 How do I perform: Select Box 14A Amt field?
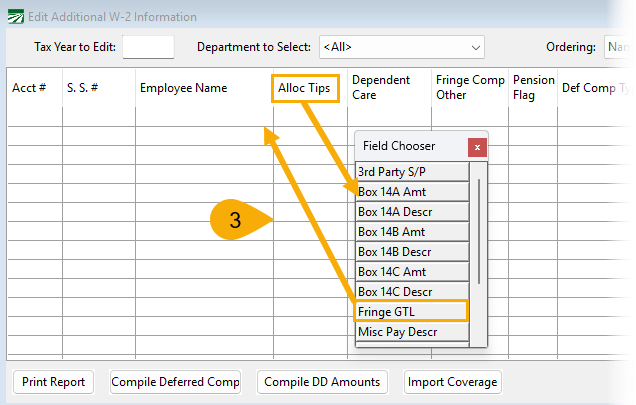[x=411, y=191]
